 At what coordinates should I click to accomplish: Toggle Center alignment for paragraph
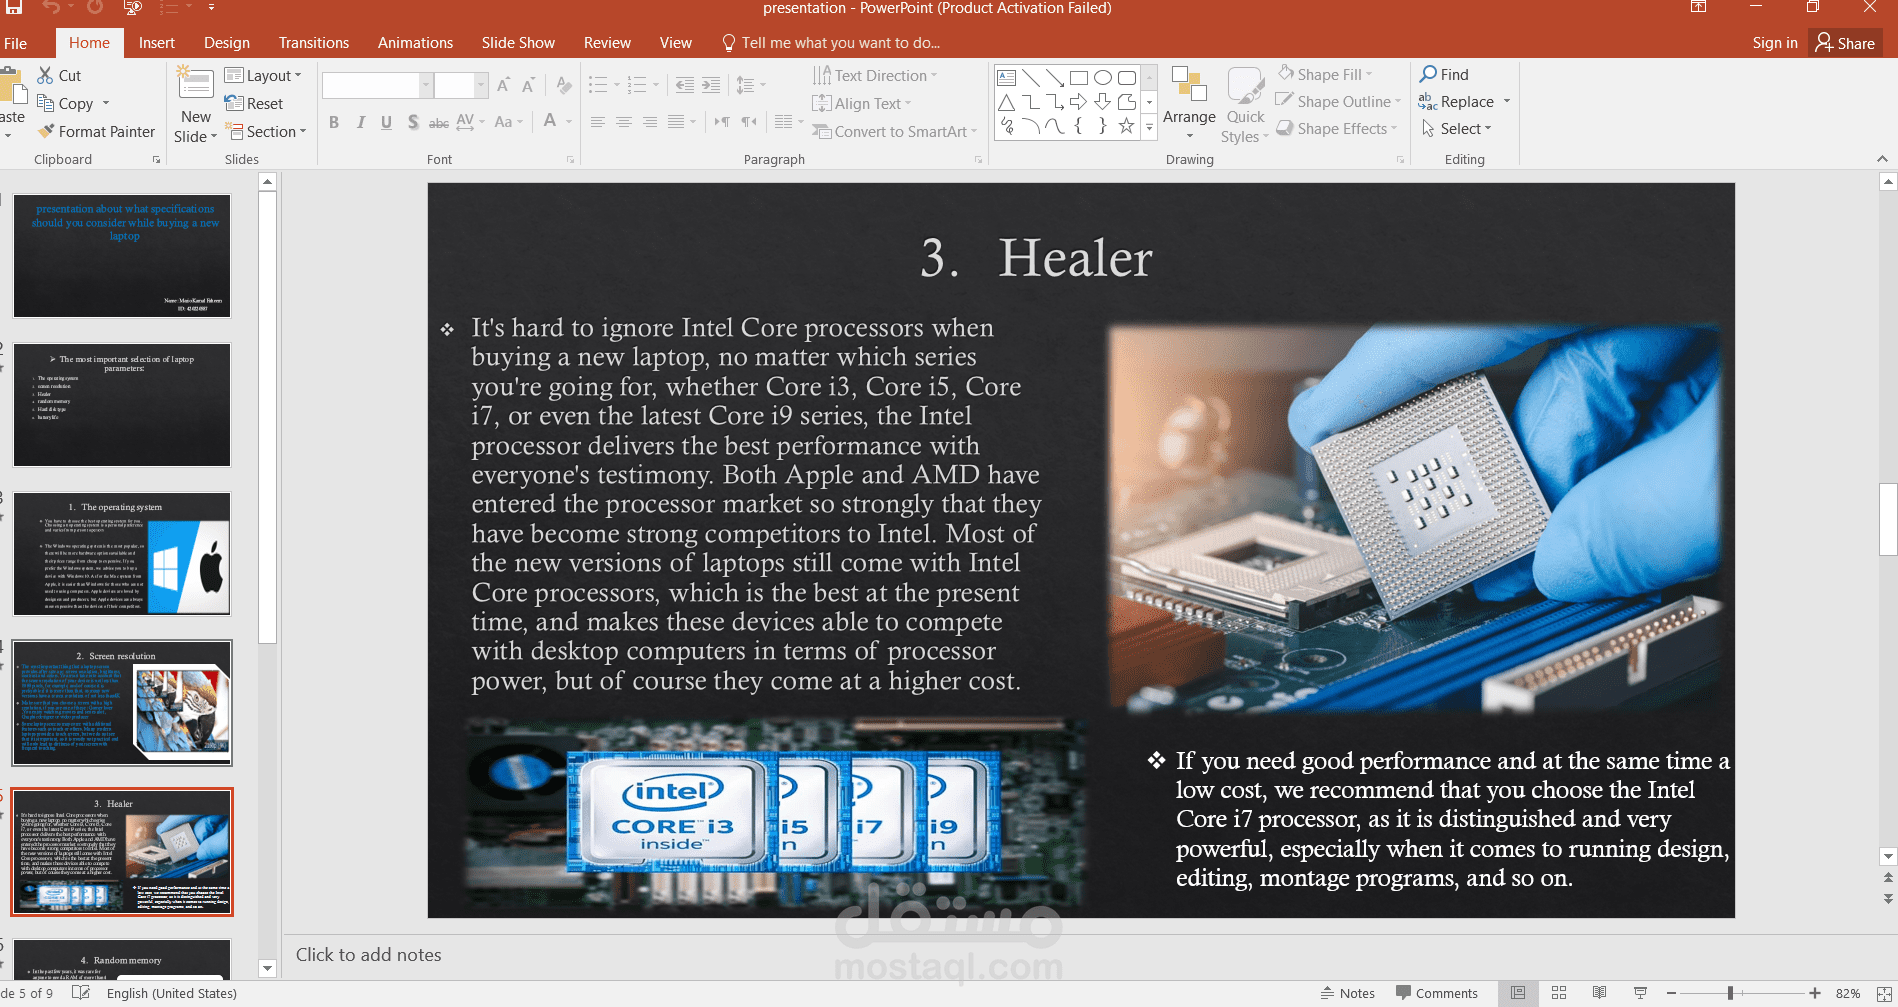624,122
